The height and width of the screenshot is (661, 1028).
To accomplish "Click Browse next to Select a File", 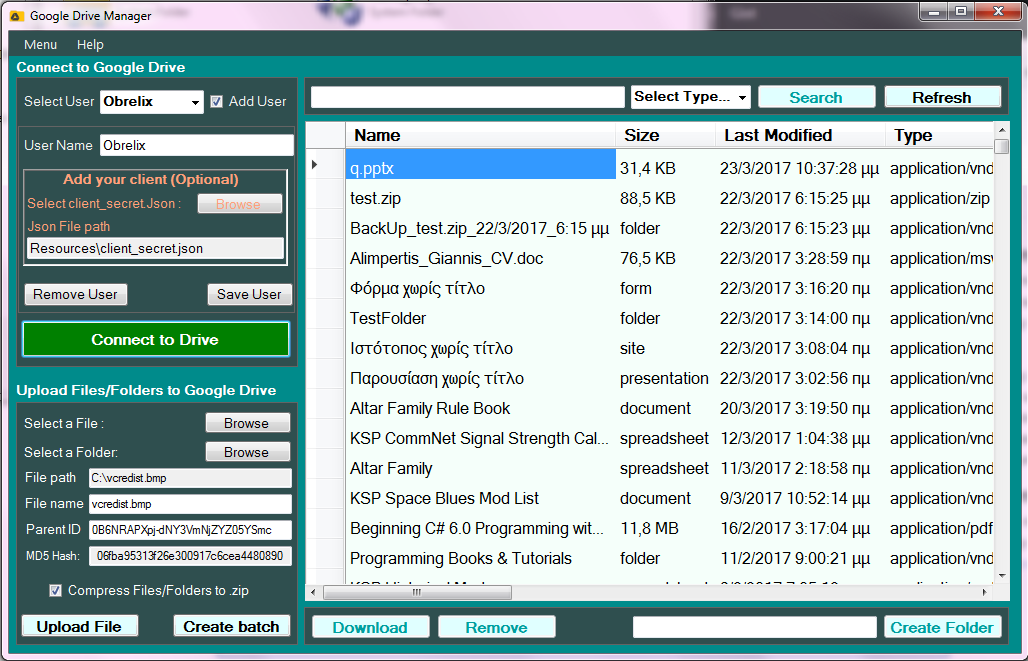I will click(247, 423).
